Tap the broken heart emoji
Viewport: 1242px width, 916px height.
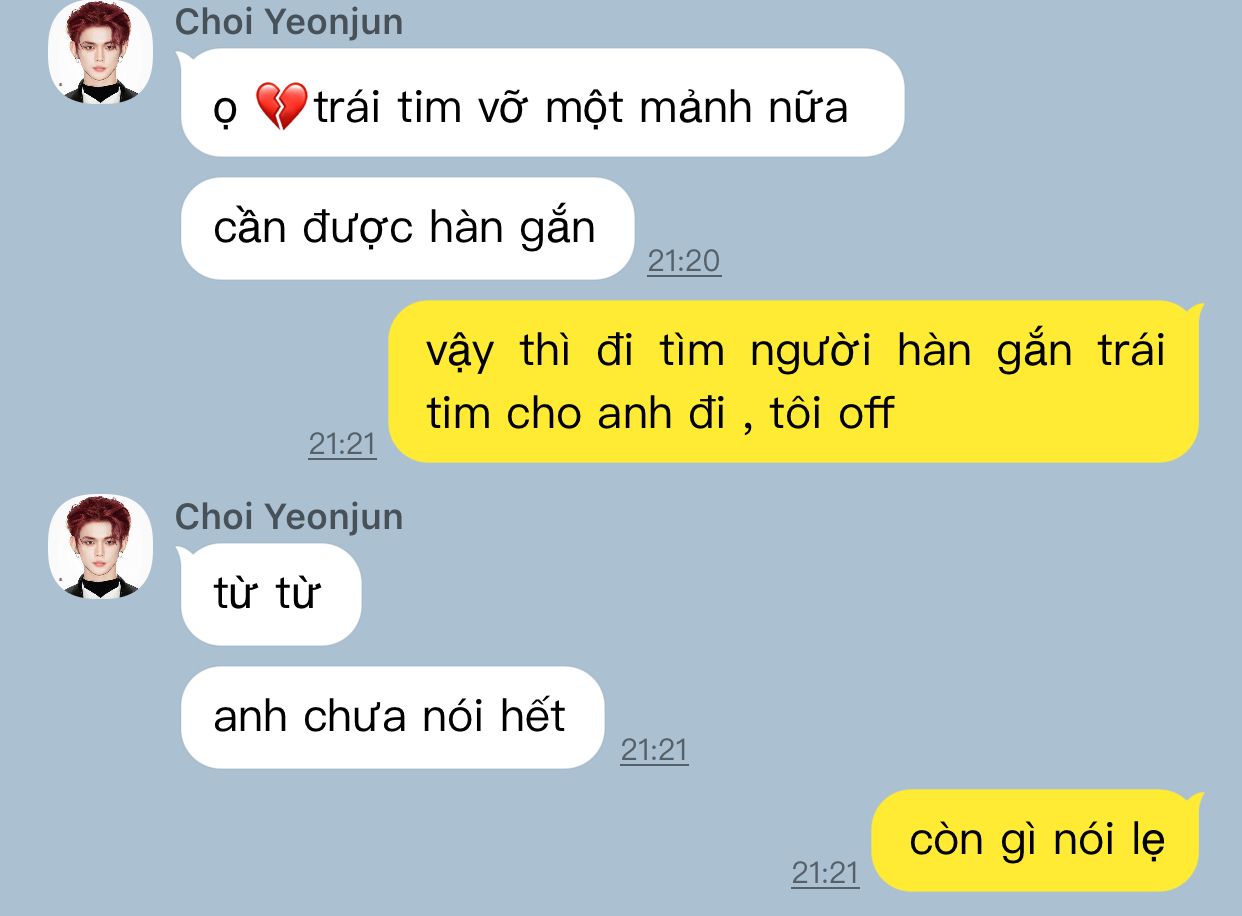point(281,106)
